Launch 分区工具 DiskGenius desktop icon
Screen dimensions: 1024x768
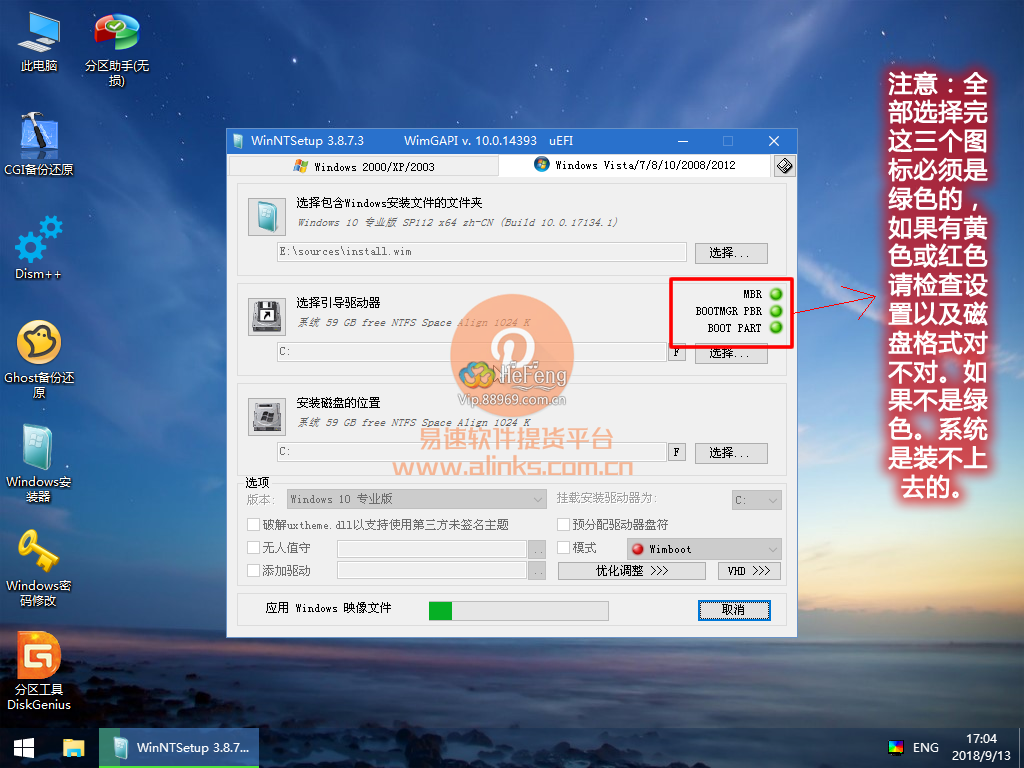click(39, 671)
